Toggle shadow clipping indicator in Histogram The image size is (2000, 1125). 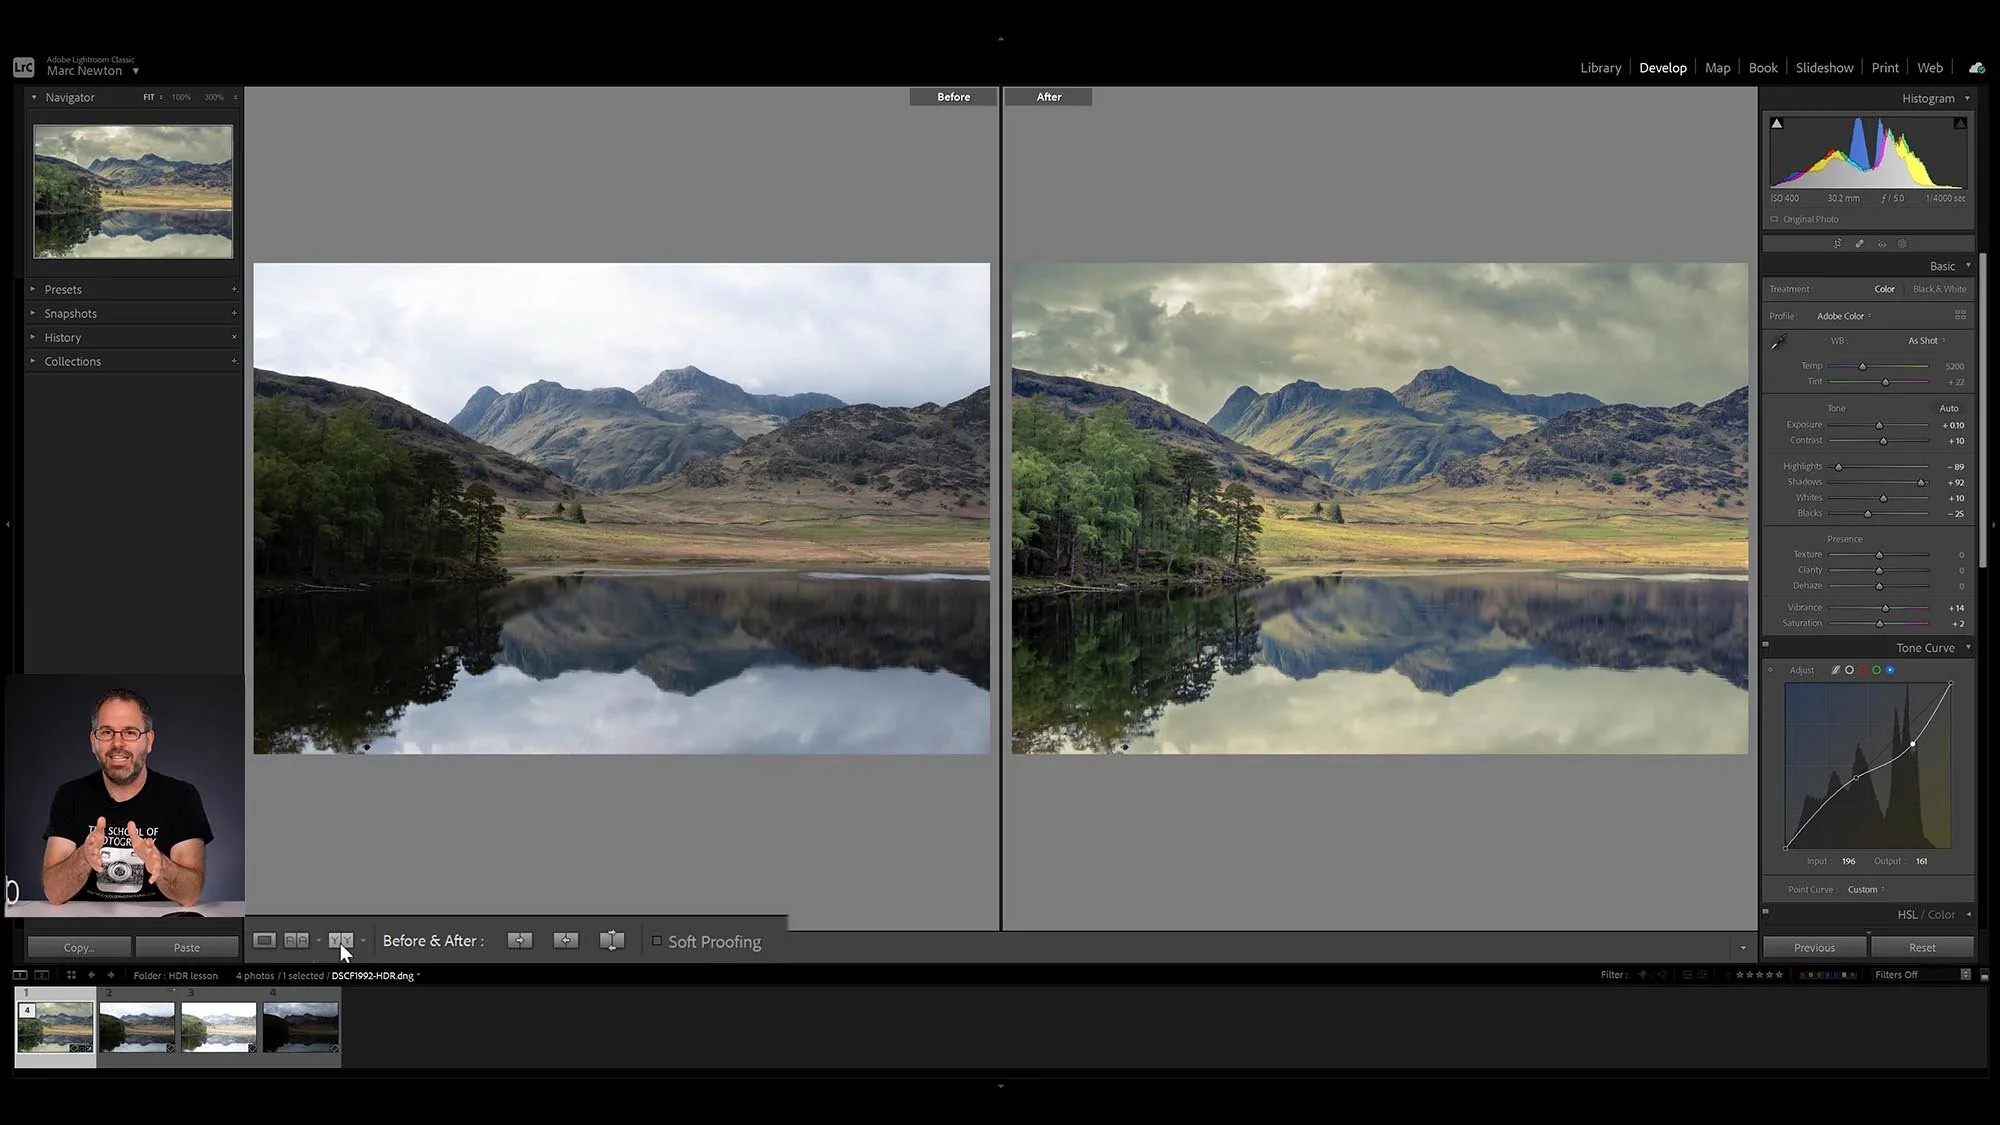point(1777,124)
